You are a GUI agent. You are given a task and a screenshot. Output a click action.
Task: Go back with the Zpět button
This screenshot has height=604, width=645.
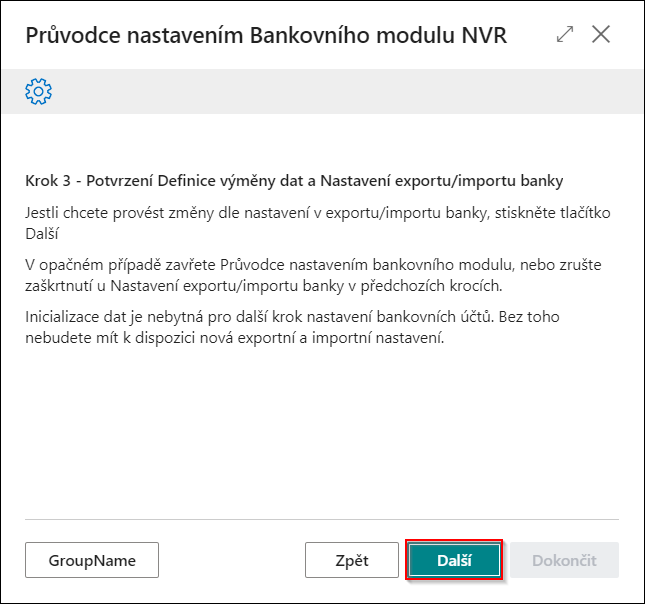[x=352, y=560]
